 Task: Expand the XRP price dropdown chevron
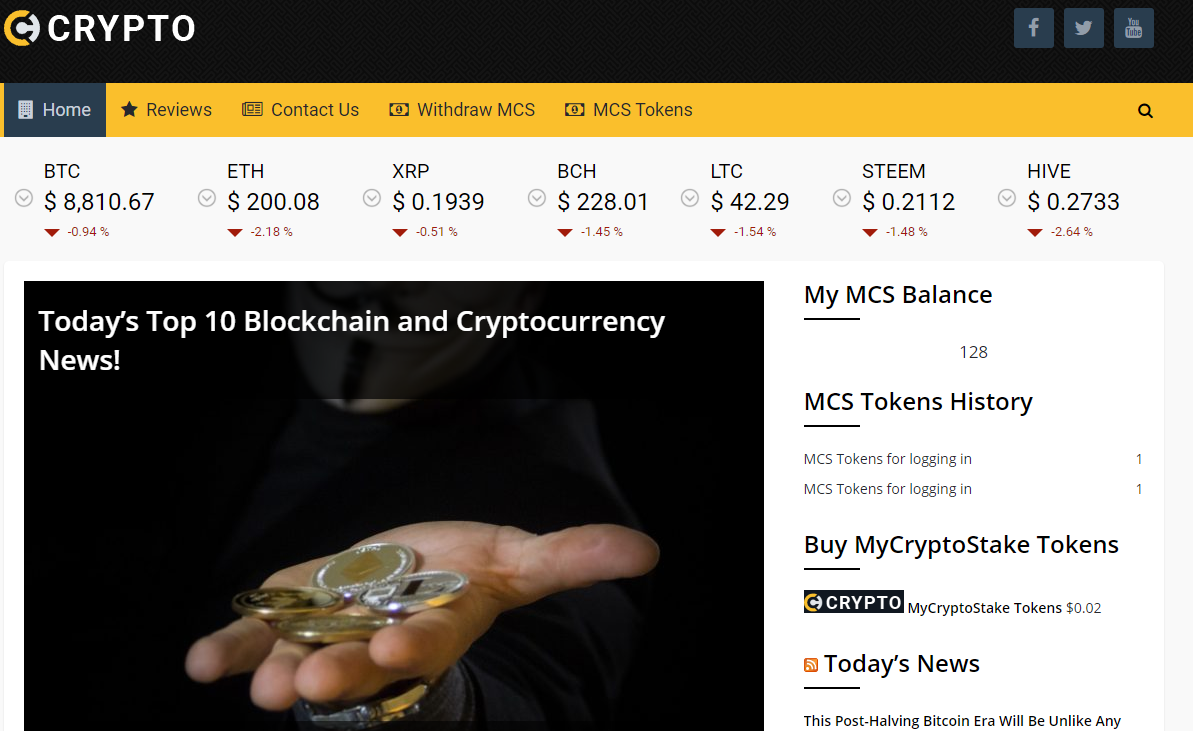pyautogui.click(x=371, y=199)
